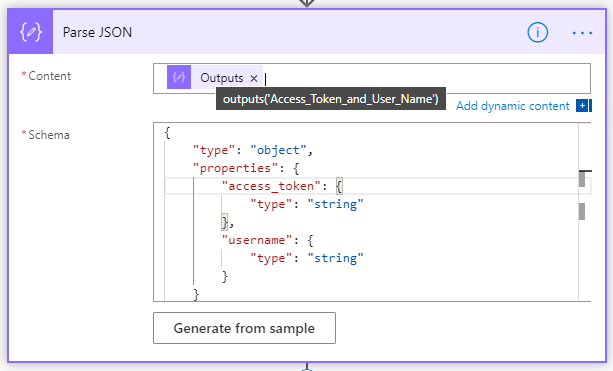Click the "properties" key in schema
613x371 pixels.
235,168
